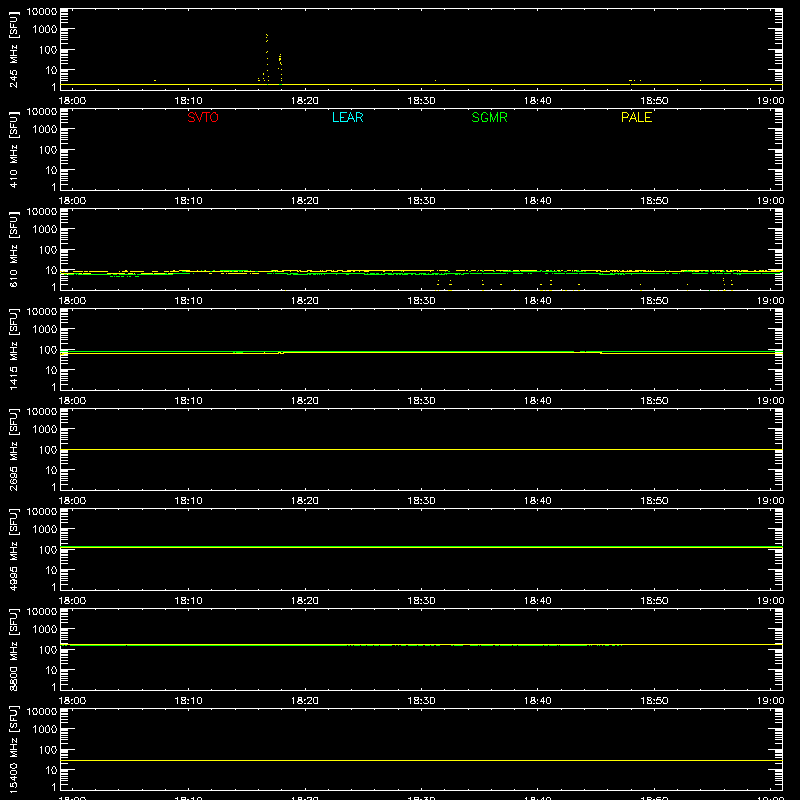Select the 8800 MHz [SFU] axis label
The height and width of the screenshot is (800, 800).
coord(13,650)
